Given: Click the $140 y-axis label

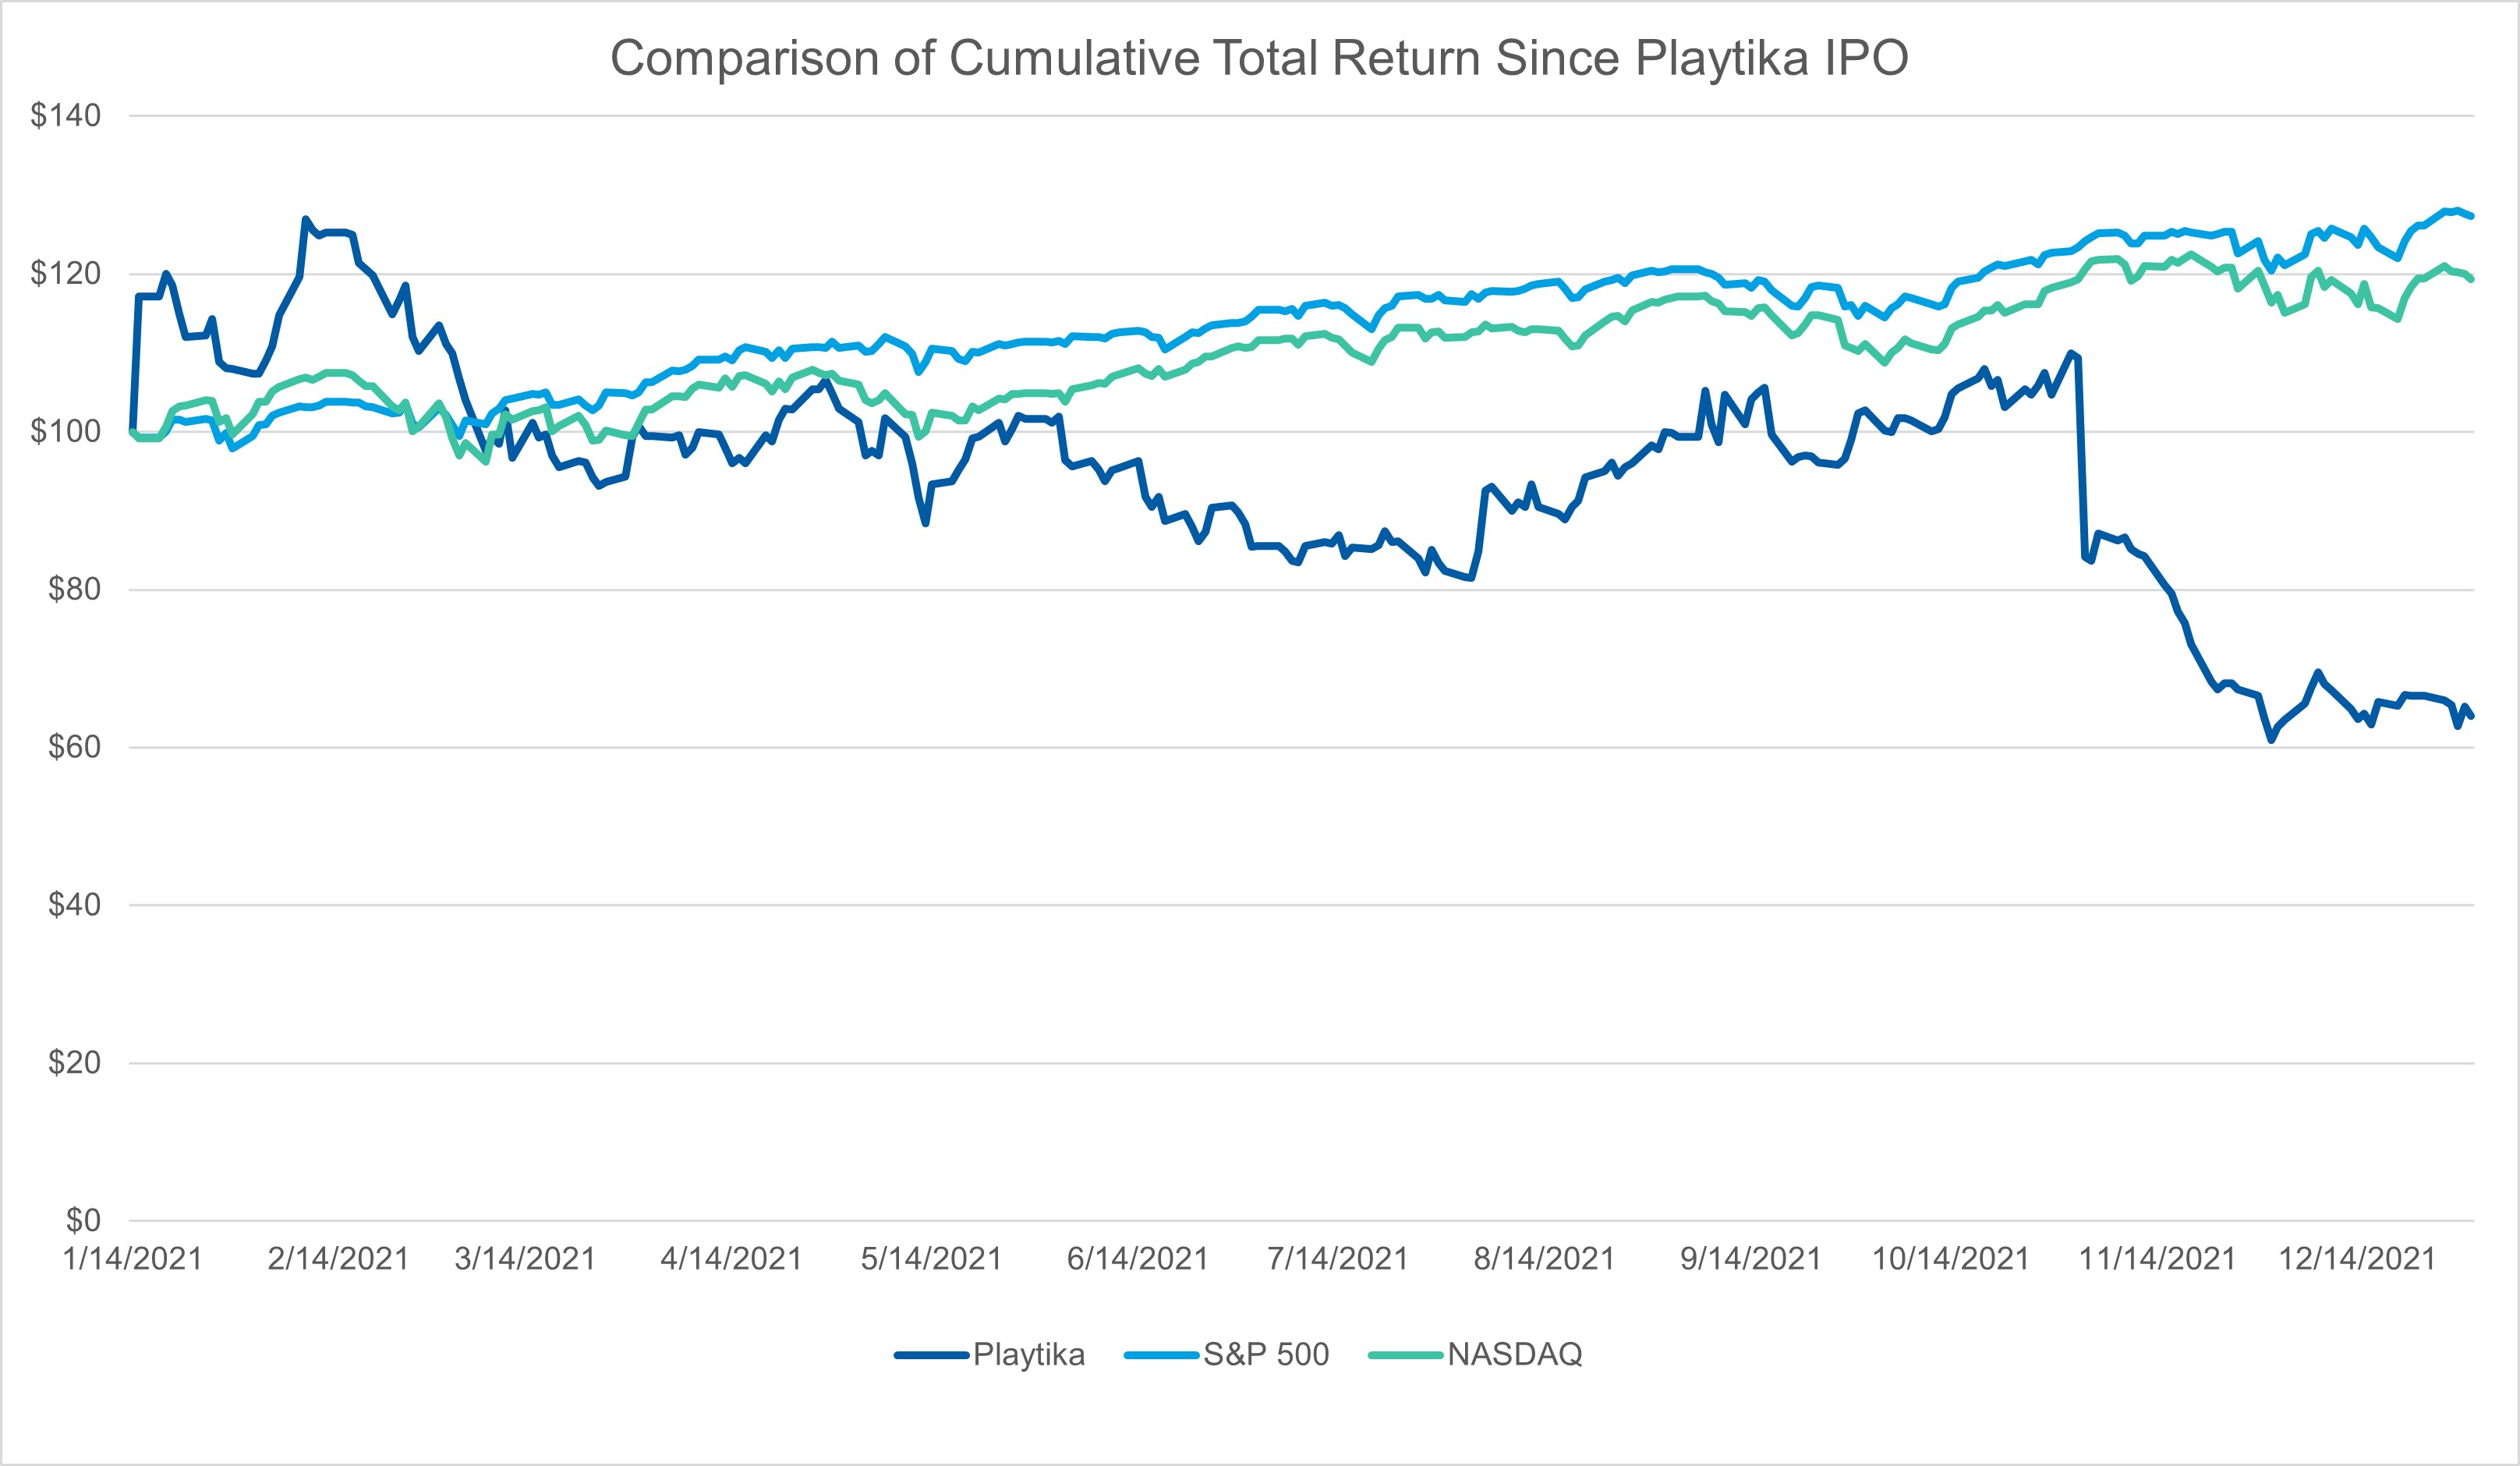Looking at the screenshot, I should click(x=66, y=116).
